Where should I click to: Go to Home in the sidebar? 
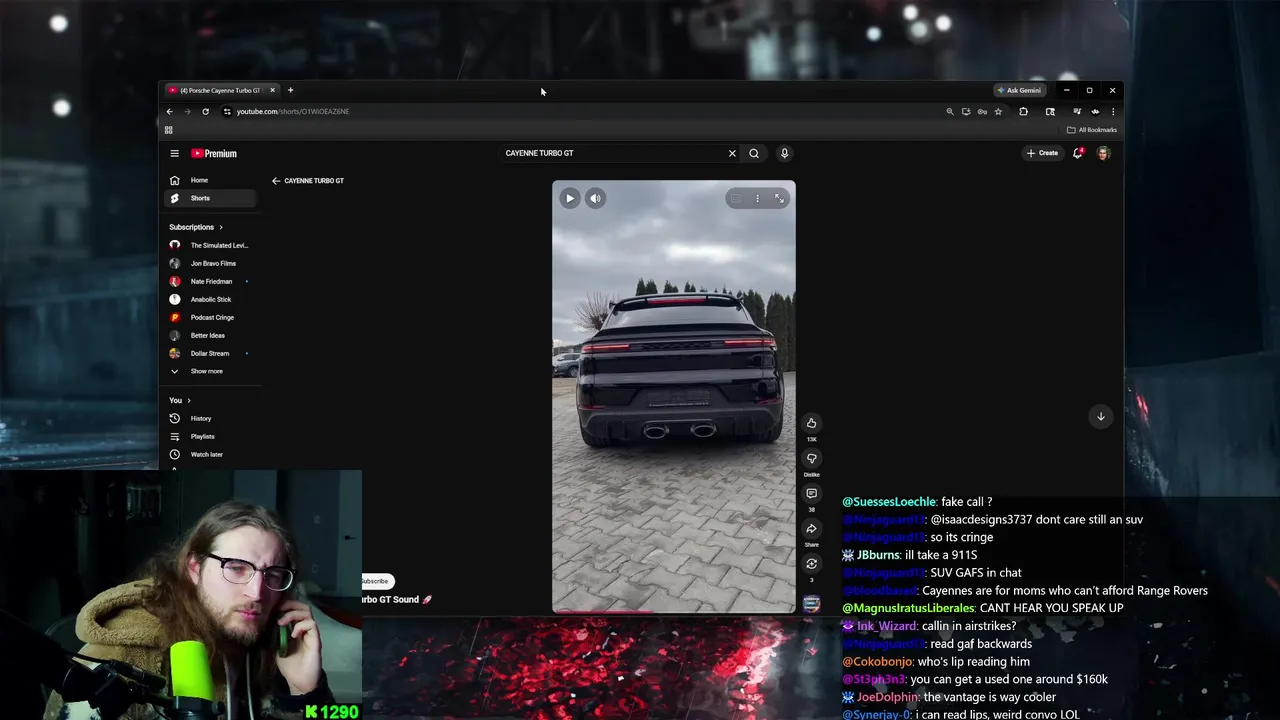pos(212,180)
